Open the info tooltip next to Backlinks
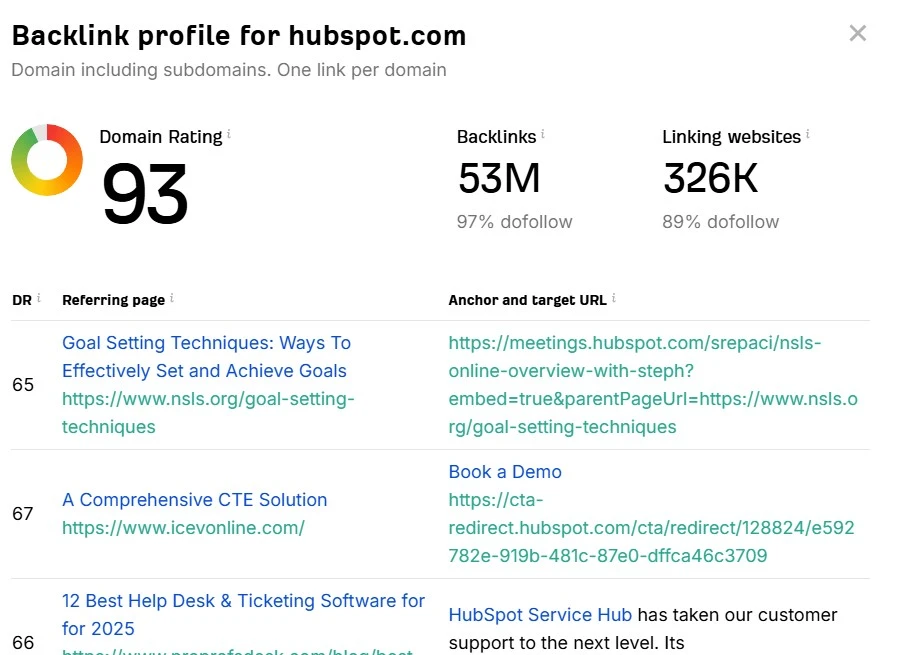Image resolution: width=907 pixels, height=655 pixels. 544,135
